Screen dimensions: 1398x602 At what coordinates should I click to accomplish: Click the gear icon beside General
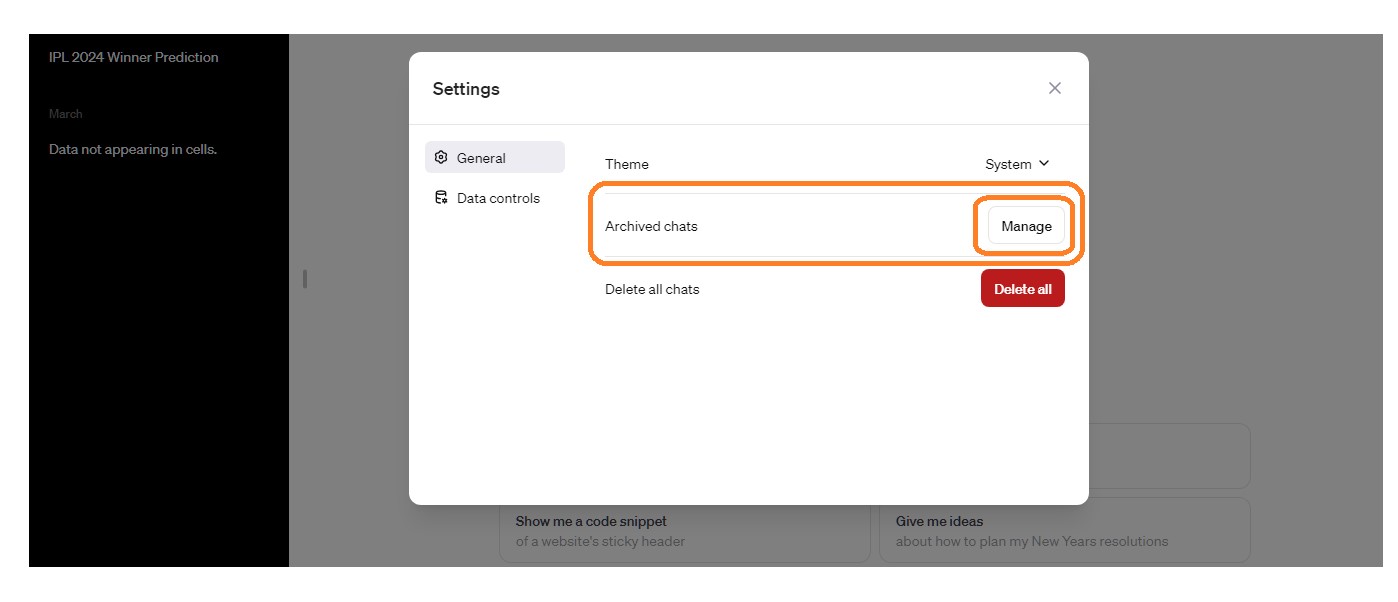(441, 157)
